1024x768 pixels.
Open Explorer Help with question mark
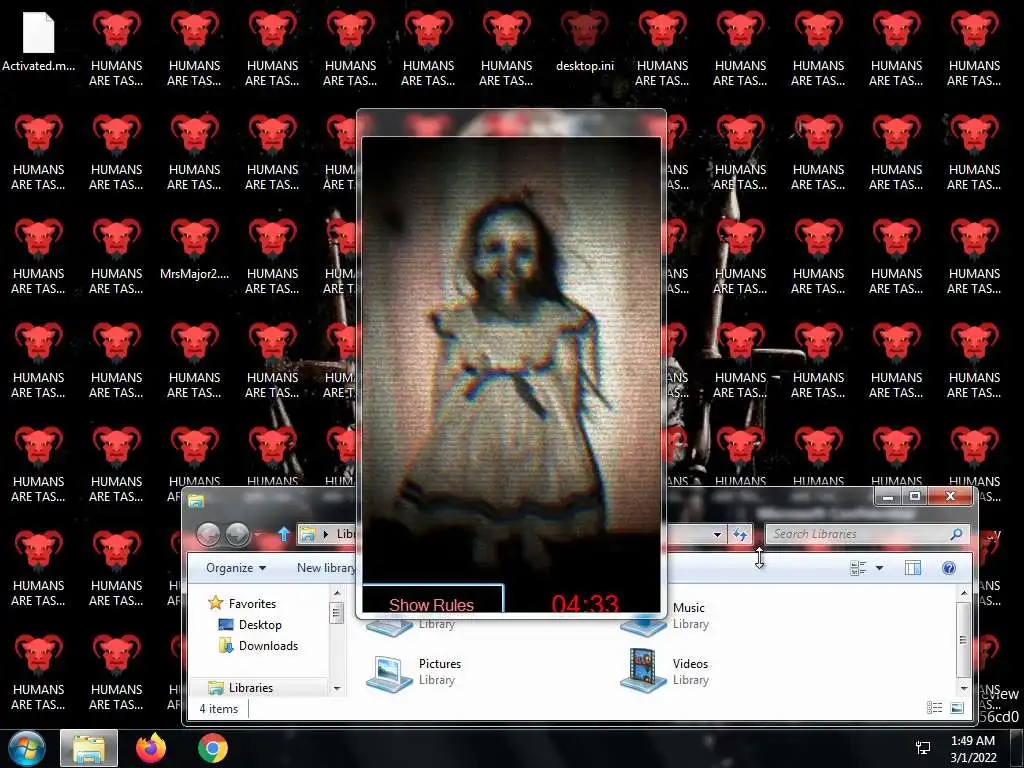(949, 568)
